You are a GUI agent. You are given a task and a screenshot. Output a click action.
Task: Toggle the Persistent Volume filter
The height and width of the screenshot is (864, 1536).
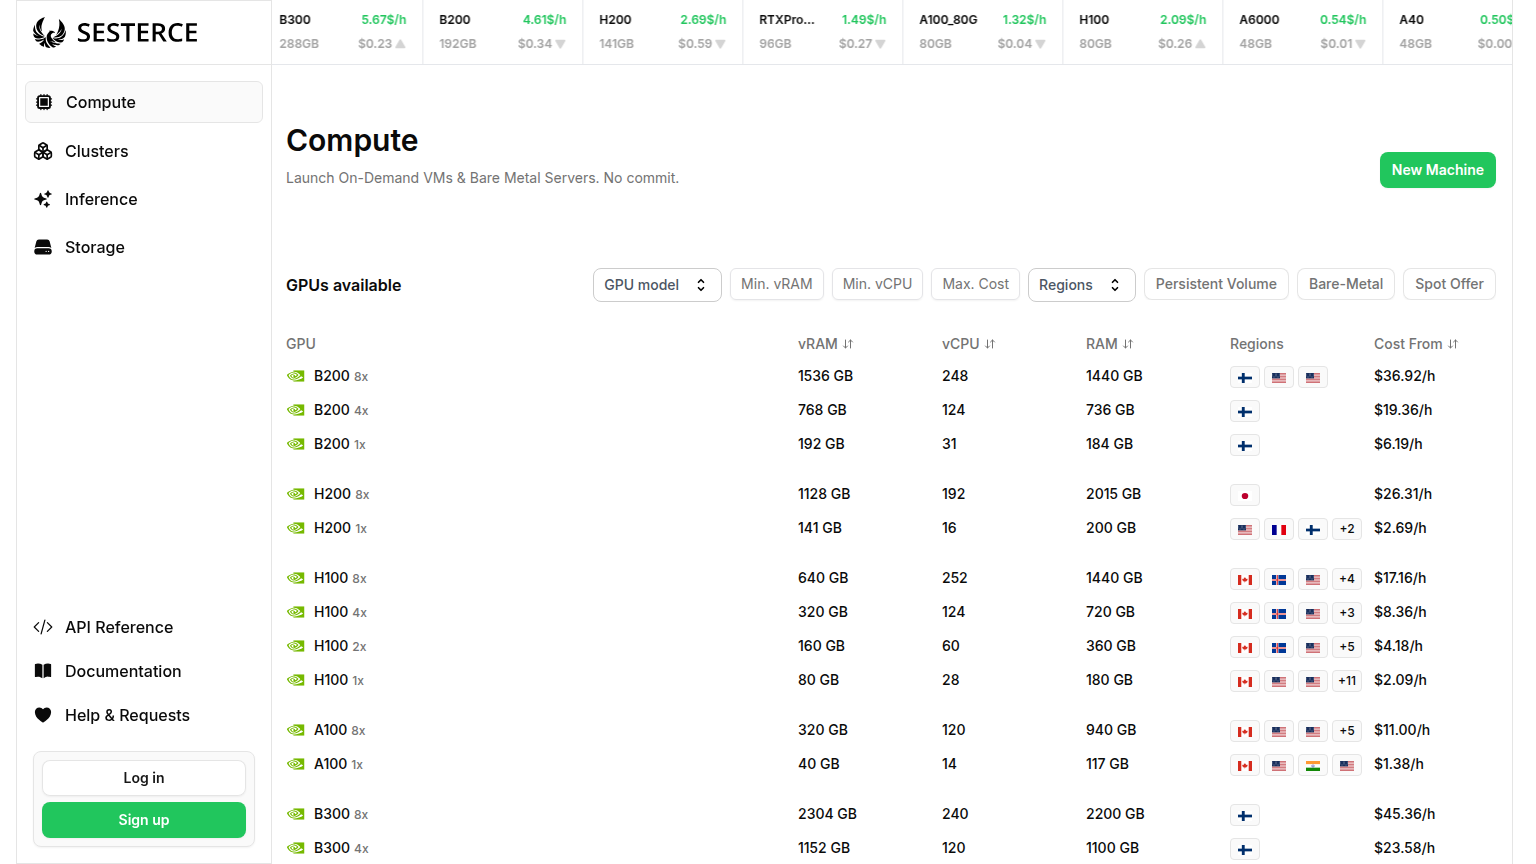coord(1216,284)
